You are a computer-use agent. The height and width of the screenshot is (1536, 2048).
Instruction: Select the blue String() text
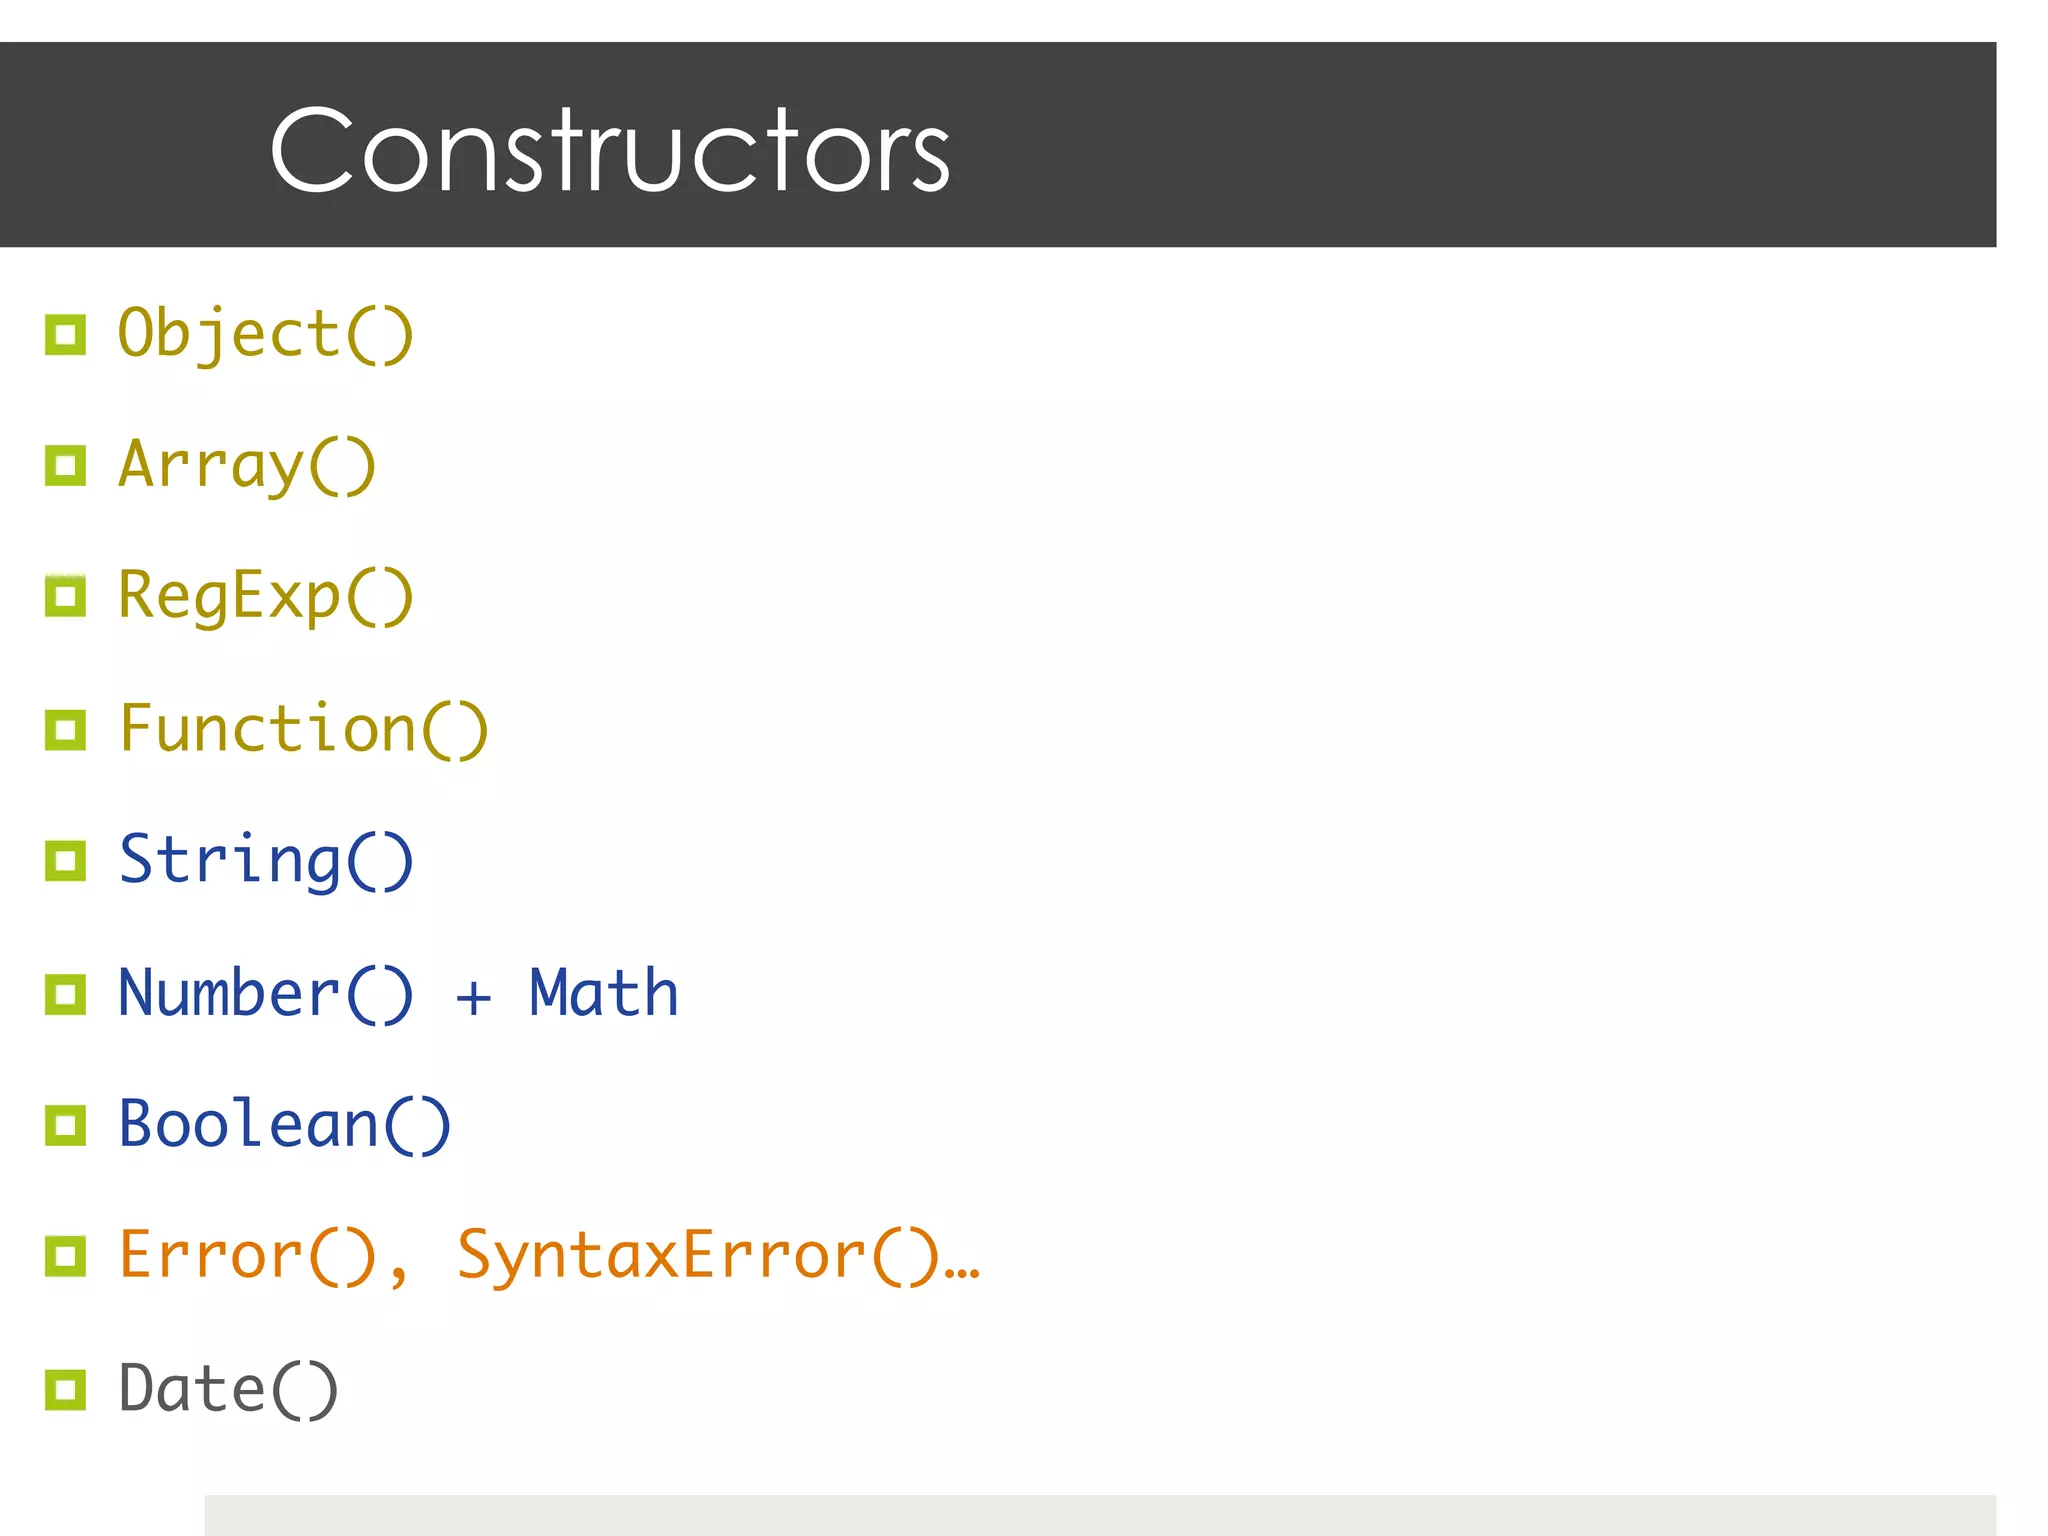[x=265, y=861]
